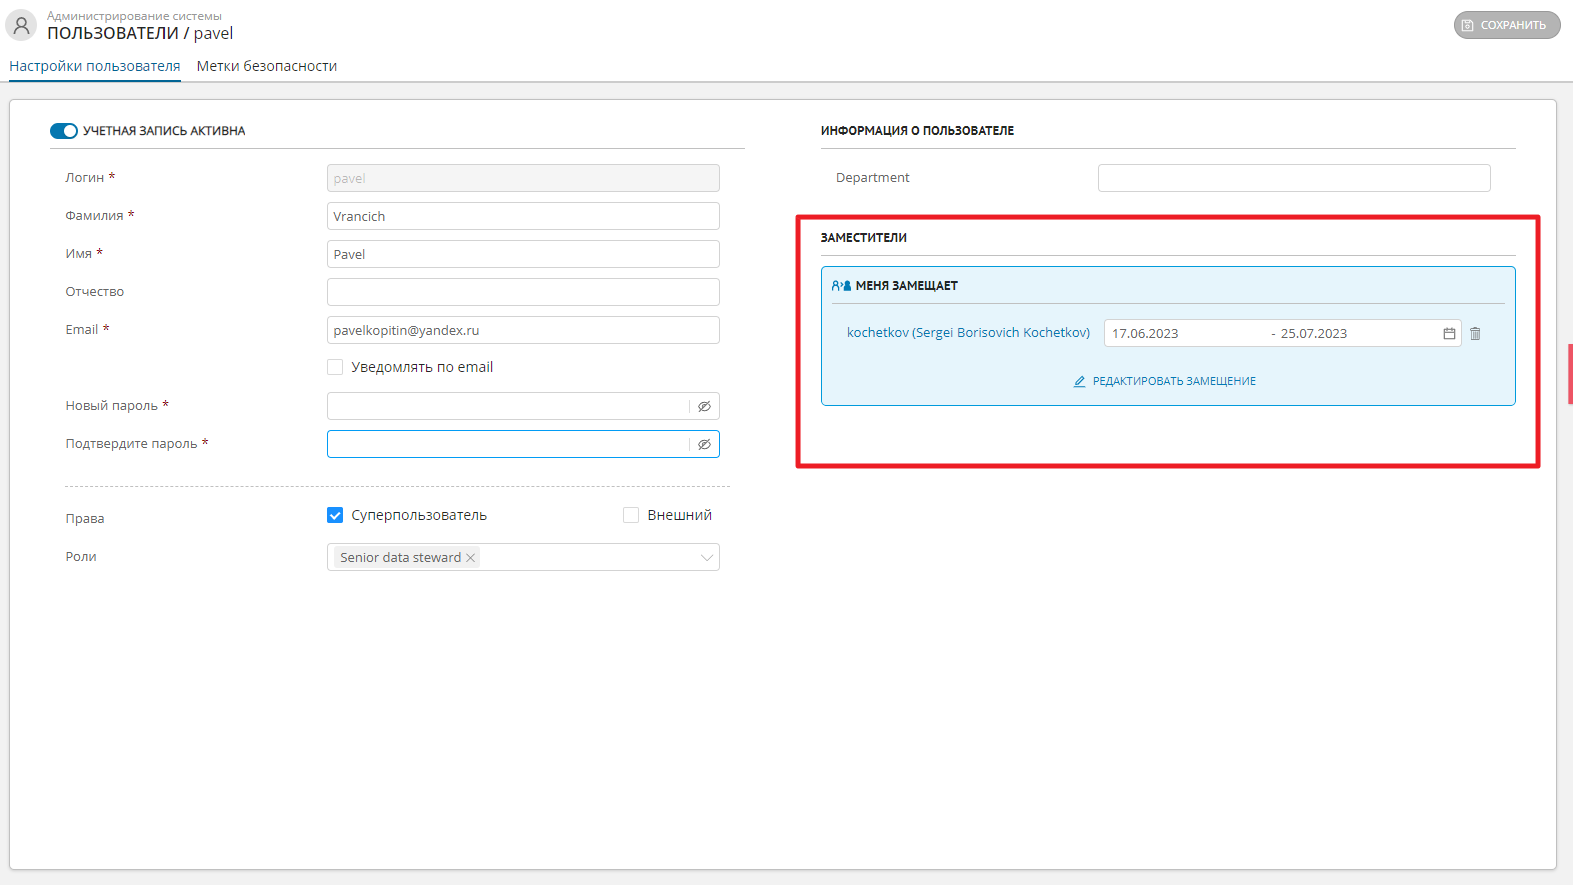Expand the Роли dropdown arrow
The height and width of the screenshot is (885, 1573).
707,557
